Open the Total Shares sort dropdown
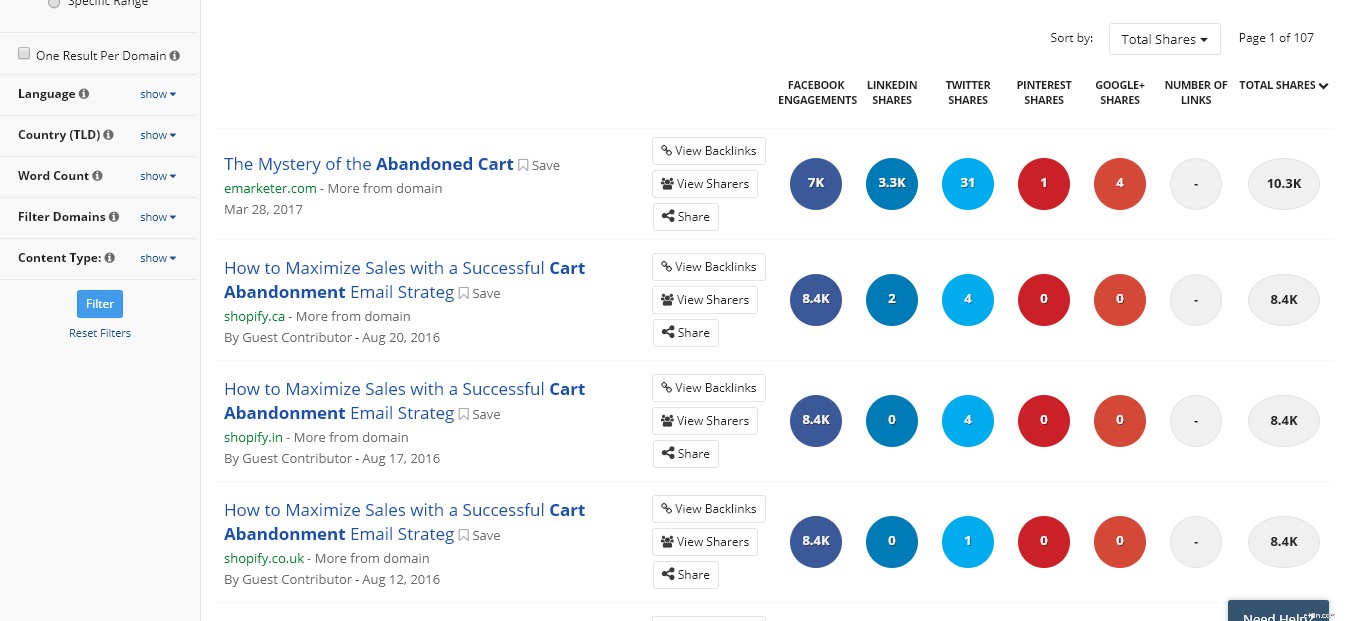 pyautogui.click(x=1164, y=39)
